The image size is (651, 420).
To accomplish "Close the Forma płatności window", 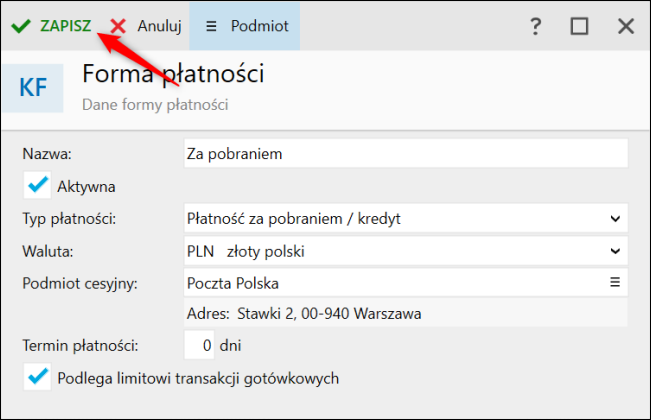I will (x=626, y=26).
